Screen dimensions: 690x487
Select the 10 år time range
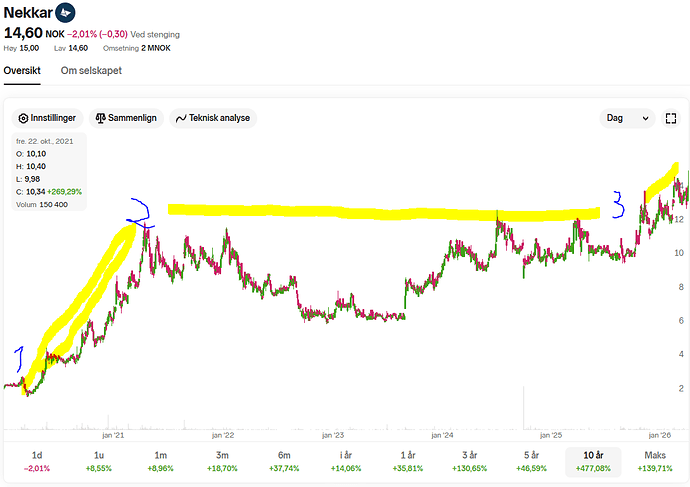tap(593, 461)
